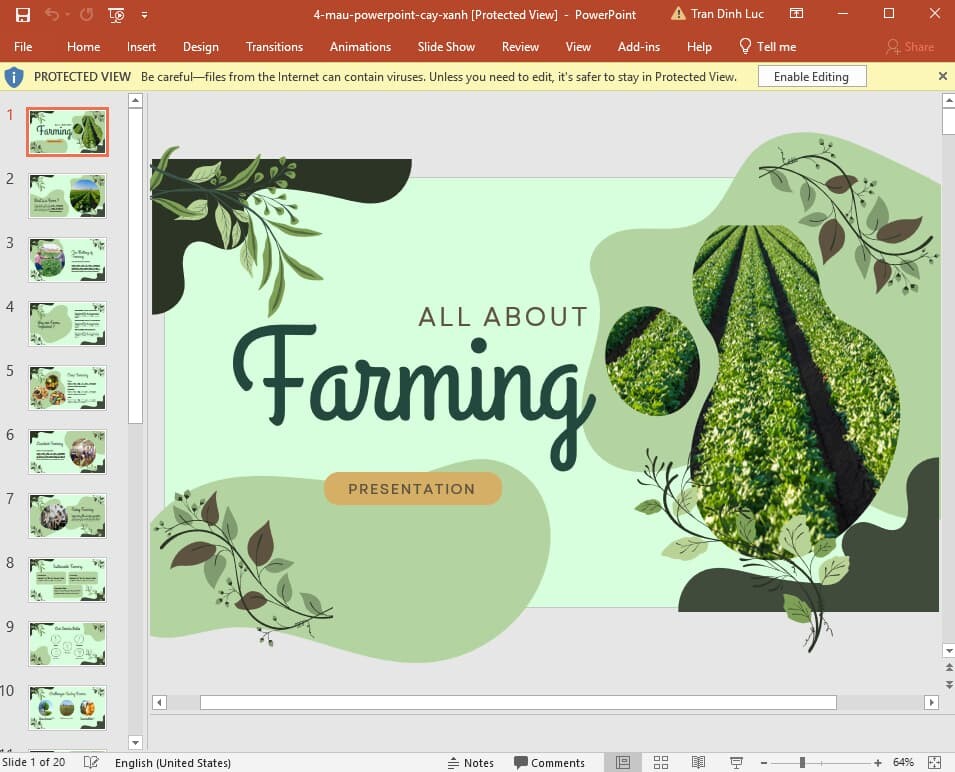The height and width of the screenshot is (772, 955).
Task: Click the Tell me lightbulb icon
Action: pyautogui.click(x=744, y=46)
